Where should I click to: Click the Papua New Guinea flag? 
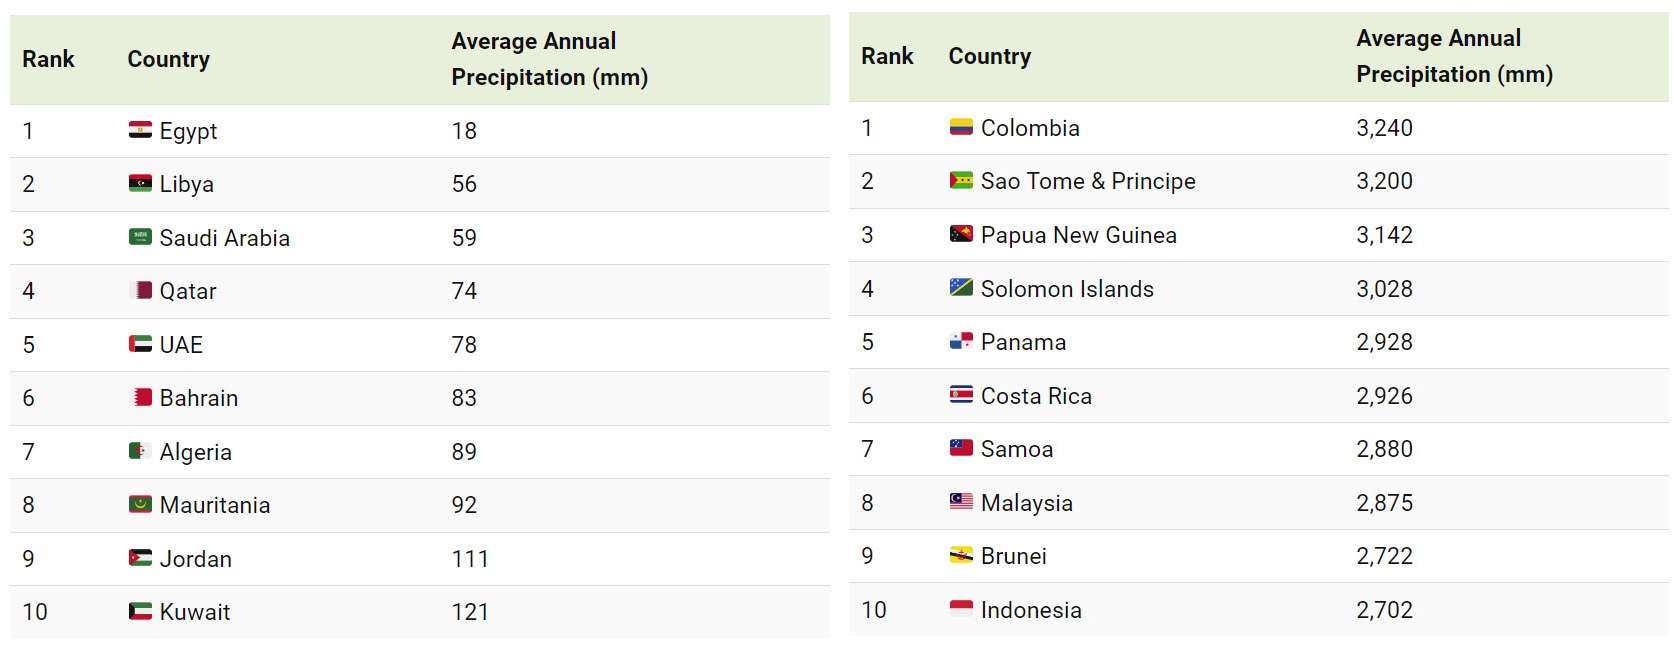(961, 234)
